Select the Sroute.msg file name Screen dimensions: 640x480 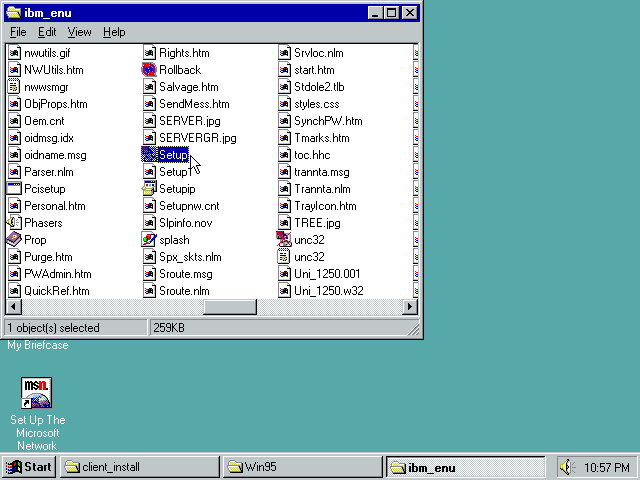click(186, 274)
